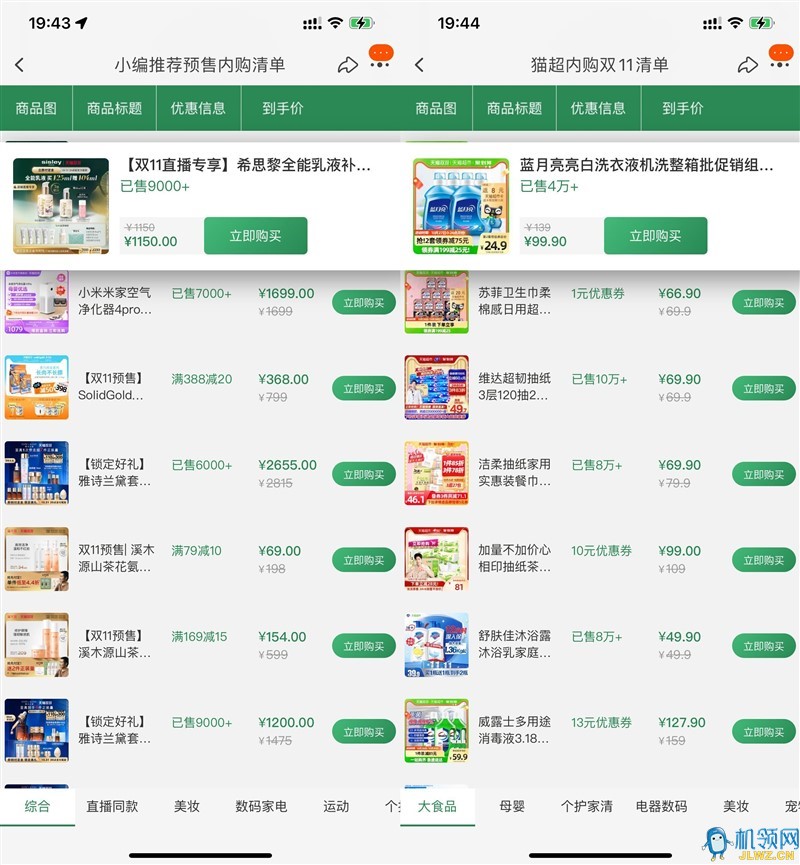Tap 立即购买 for 蓝月亮洗衣液
The image size is (800, 865).
pyautogui.click(x=655, y=236)
